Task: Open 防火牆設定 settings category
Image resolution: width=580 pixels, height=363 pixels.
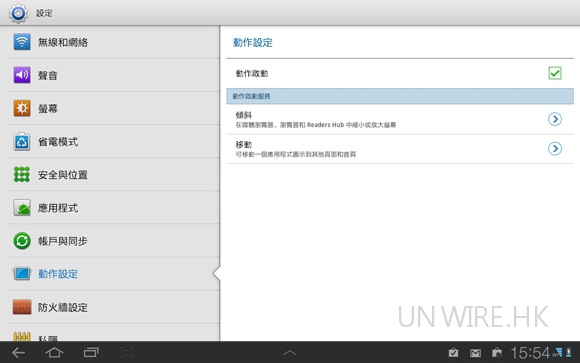Action: click(x=113, y=307)
